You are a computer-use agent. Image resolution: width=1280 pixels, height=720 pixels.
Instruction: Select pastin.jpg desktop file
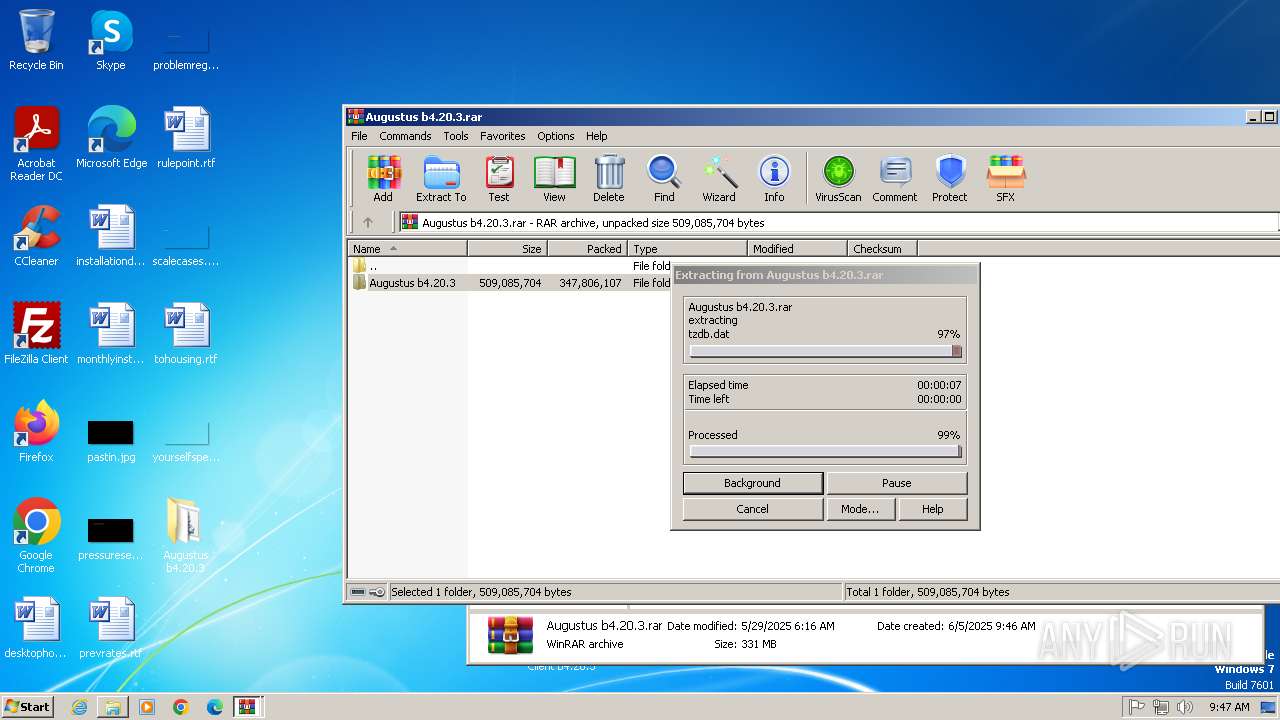[x=111, y=438]
